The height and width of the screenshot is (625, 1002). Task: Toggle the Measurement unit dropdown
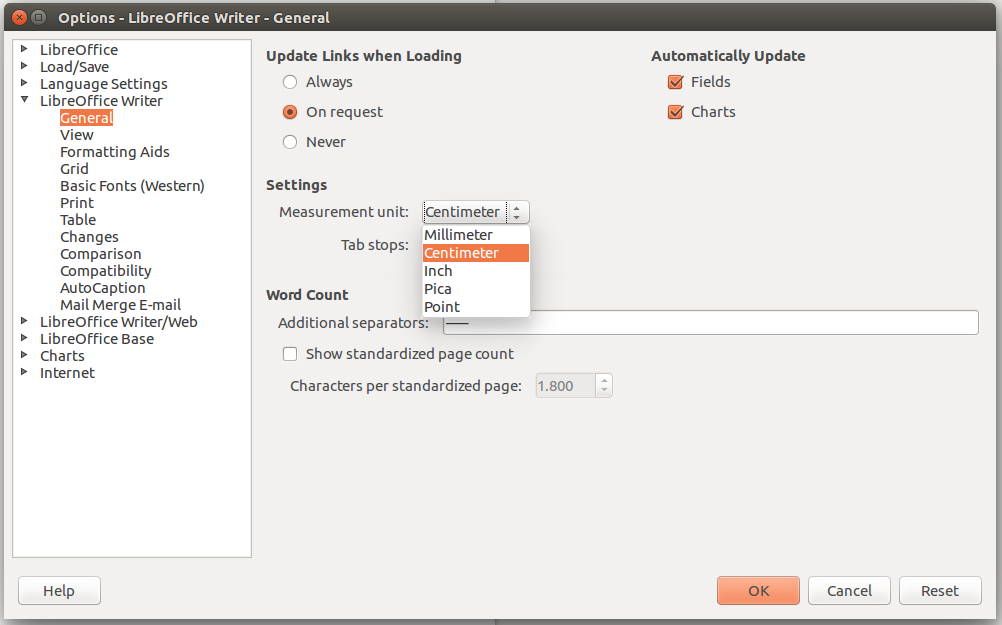pos(475,212)
